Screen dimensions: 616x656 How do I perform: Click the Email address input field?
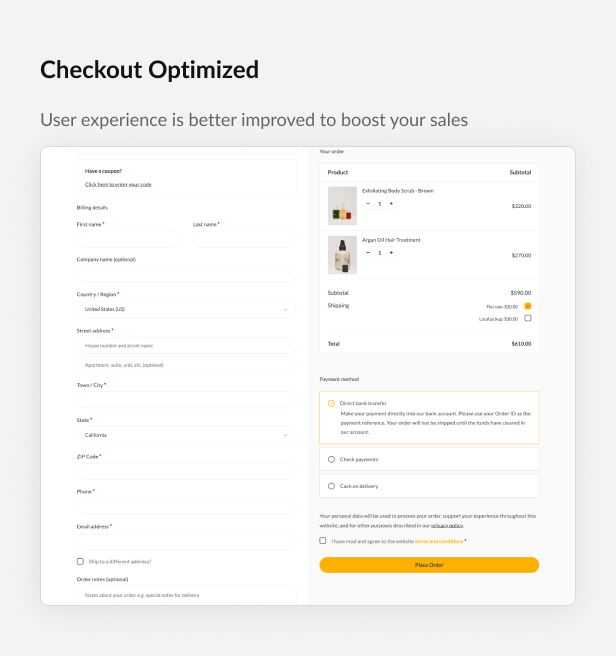[x=186, y=541]
